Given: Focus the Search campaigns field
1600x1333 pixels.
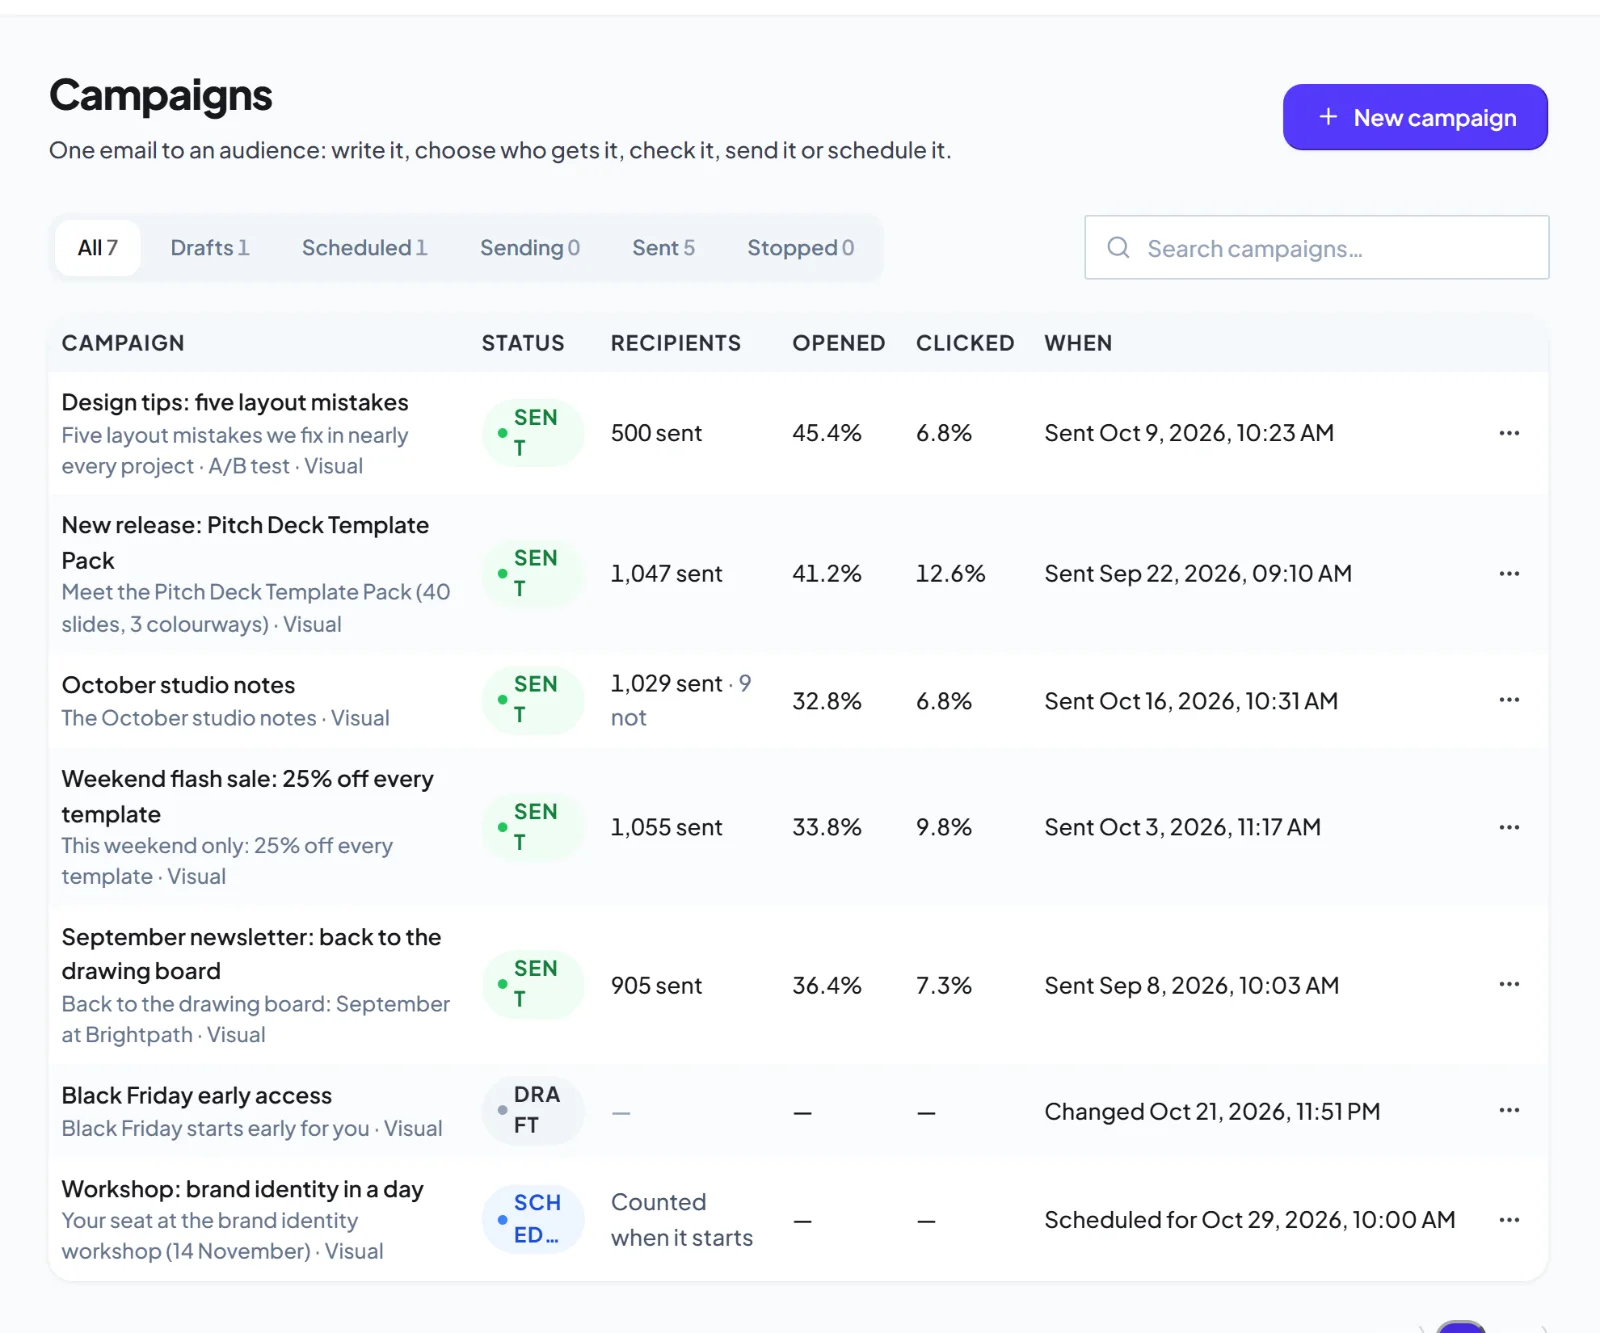Looking at the screenshot, I should tap(1317, 247).
